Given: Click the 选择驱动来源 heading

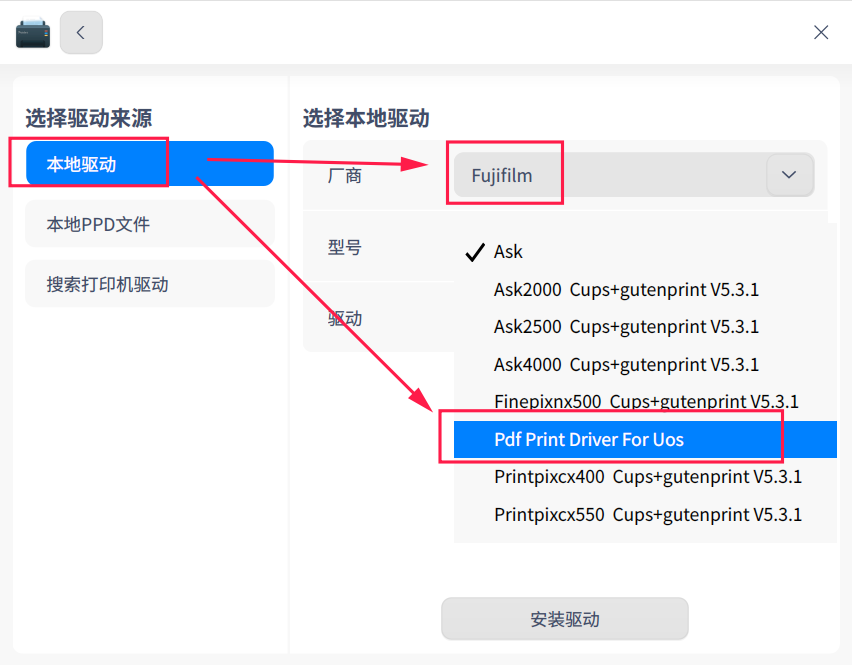Looking at the screenshot, I should click(89, 118).
